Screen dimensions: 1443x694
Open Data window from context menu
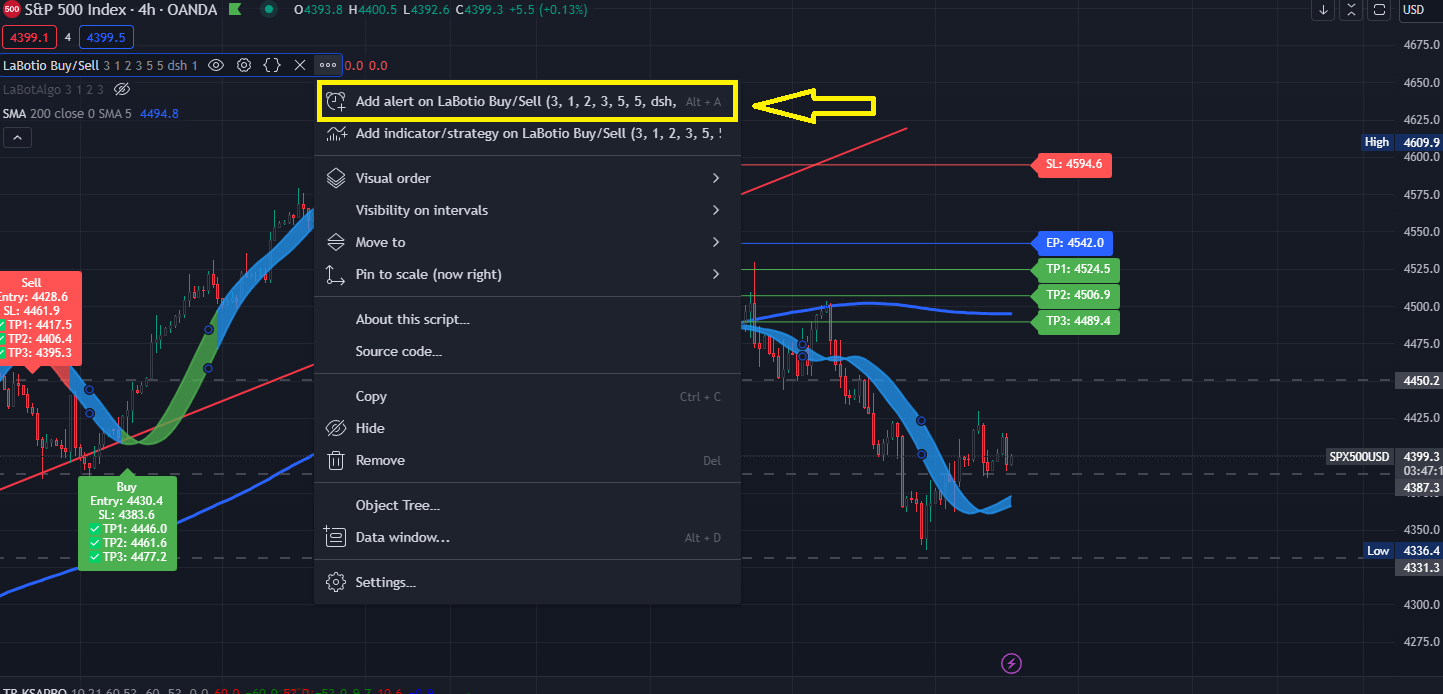pos(402,537)
